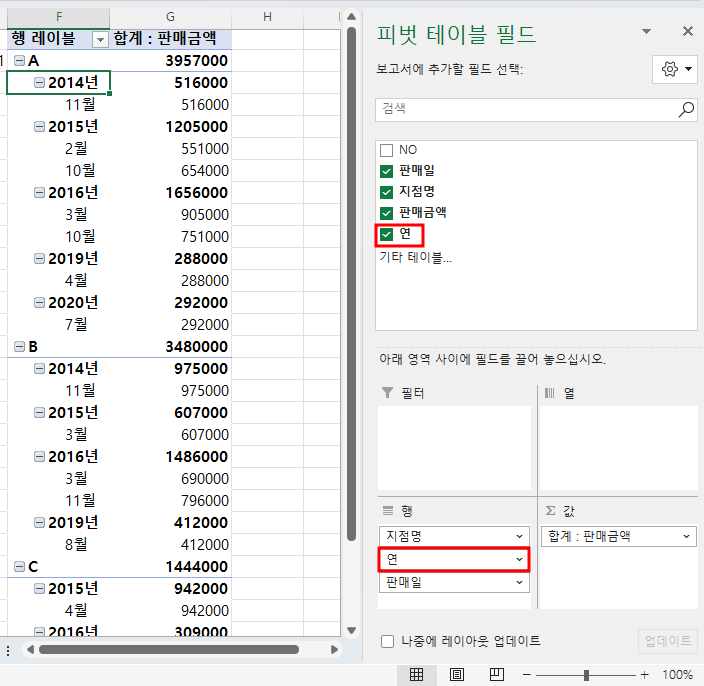Click the horizontal scroll right arrow

pos(334,650)
